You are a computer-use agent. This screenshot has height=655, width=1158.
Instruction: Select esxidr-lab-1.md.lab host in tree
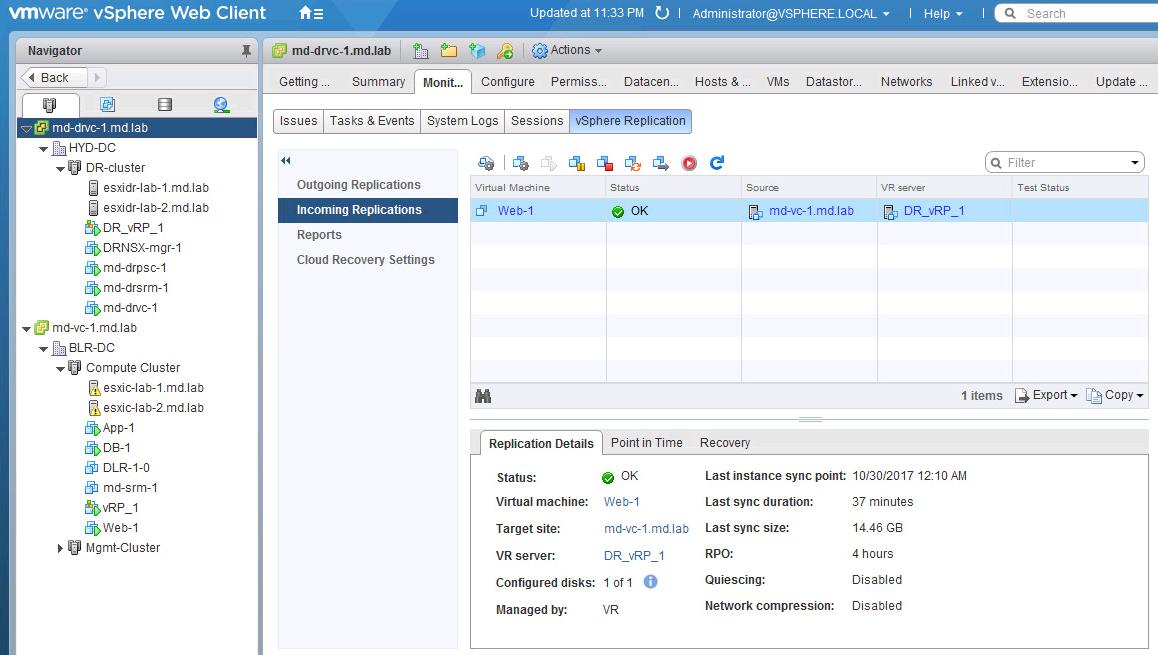[x=156, y=188]
